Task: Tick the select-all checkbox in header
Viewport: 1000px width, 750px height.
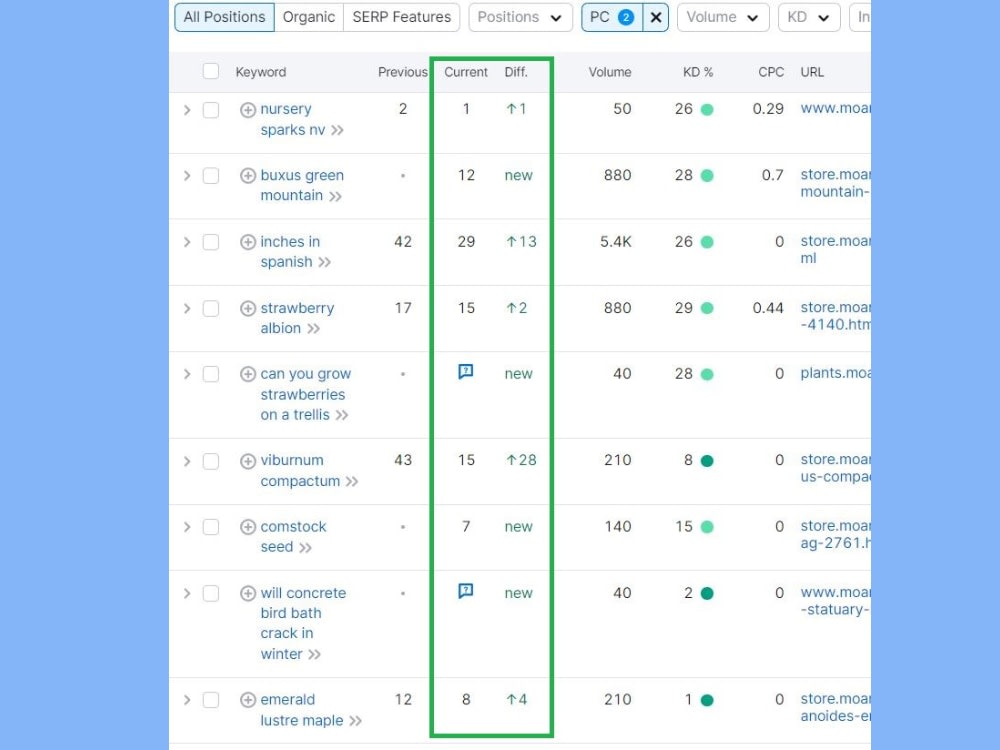Action: pyautogui.click(x=211, y=71)
